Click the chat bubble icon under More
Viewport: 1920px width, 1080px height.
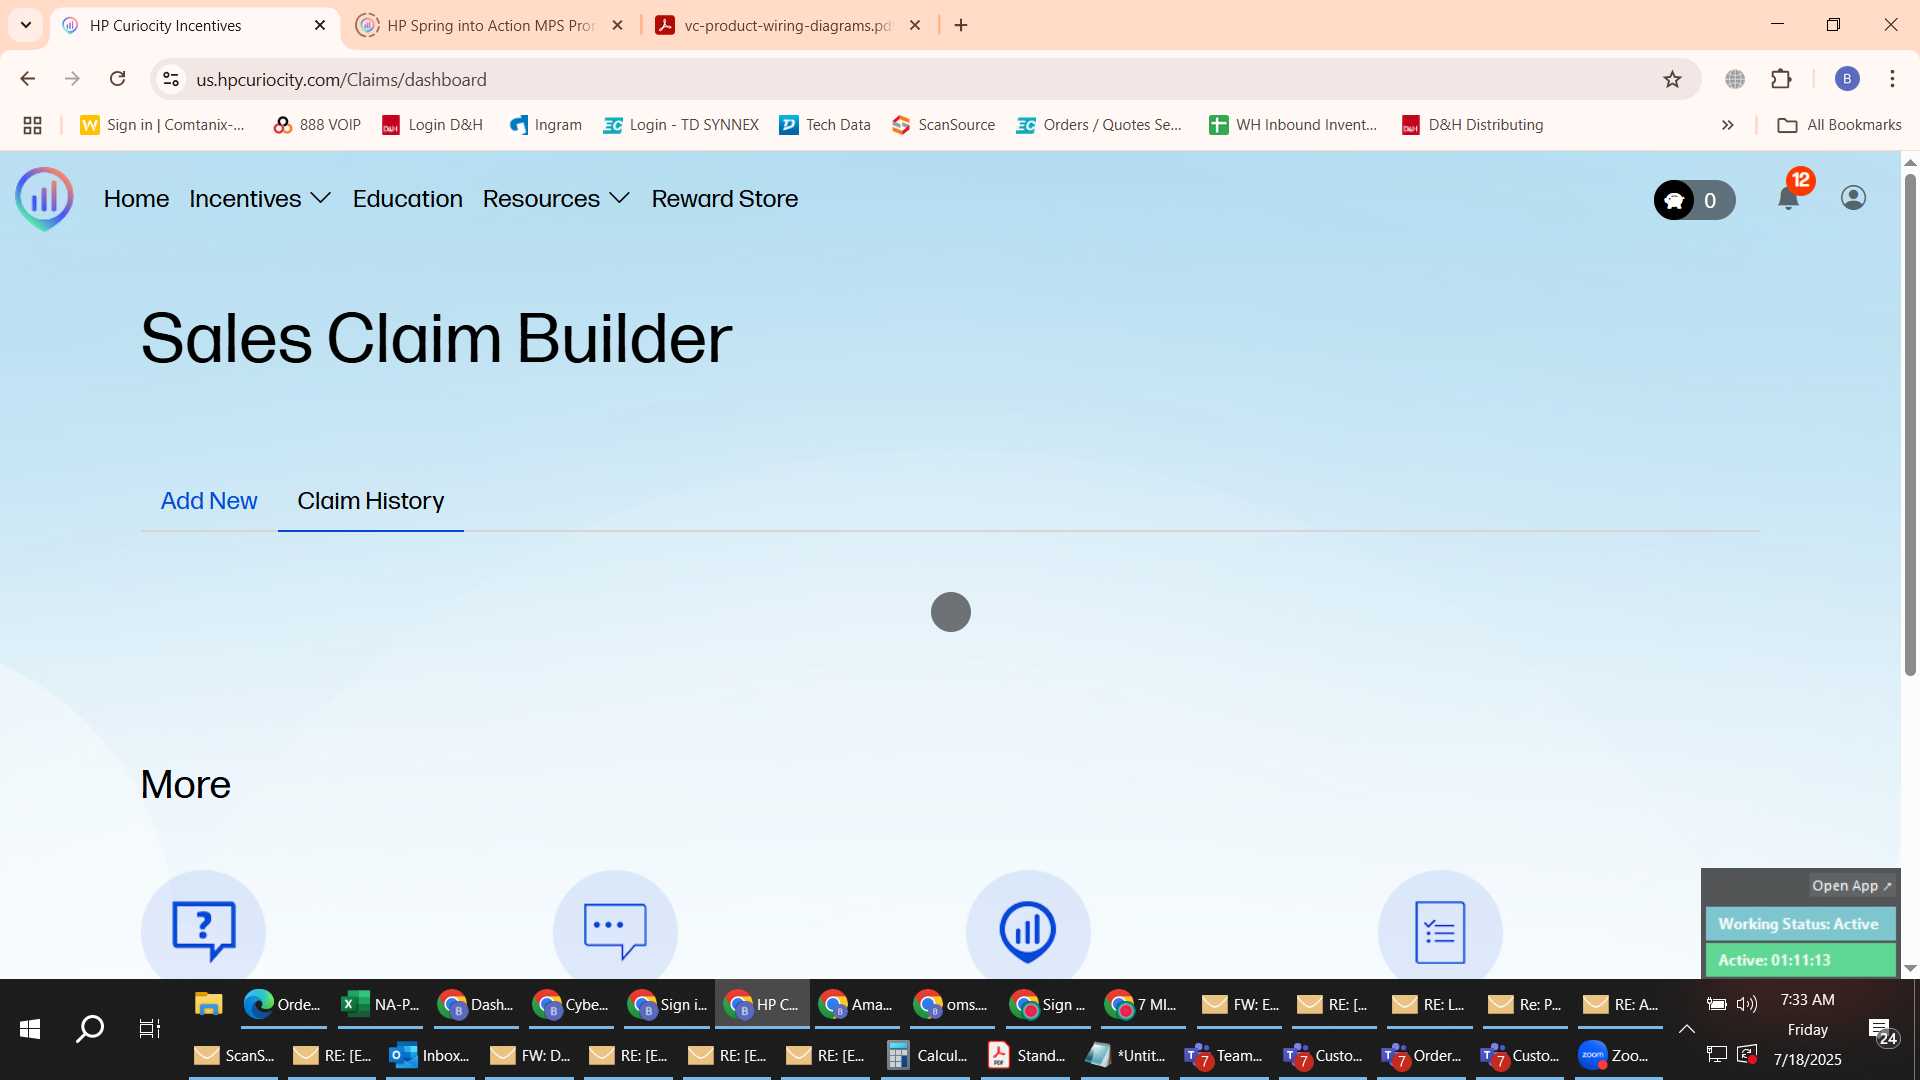click(616, 930)
